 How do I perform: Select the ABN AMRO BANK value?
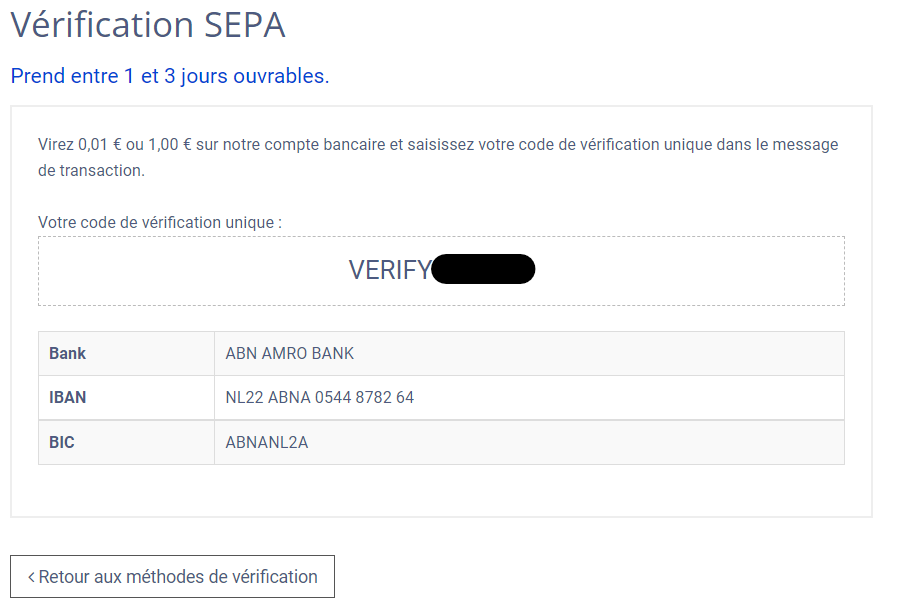coord(290,353)
